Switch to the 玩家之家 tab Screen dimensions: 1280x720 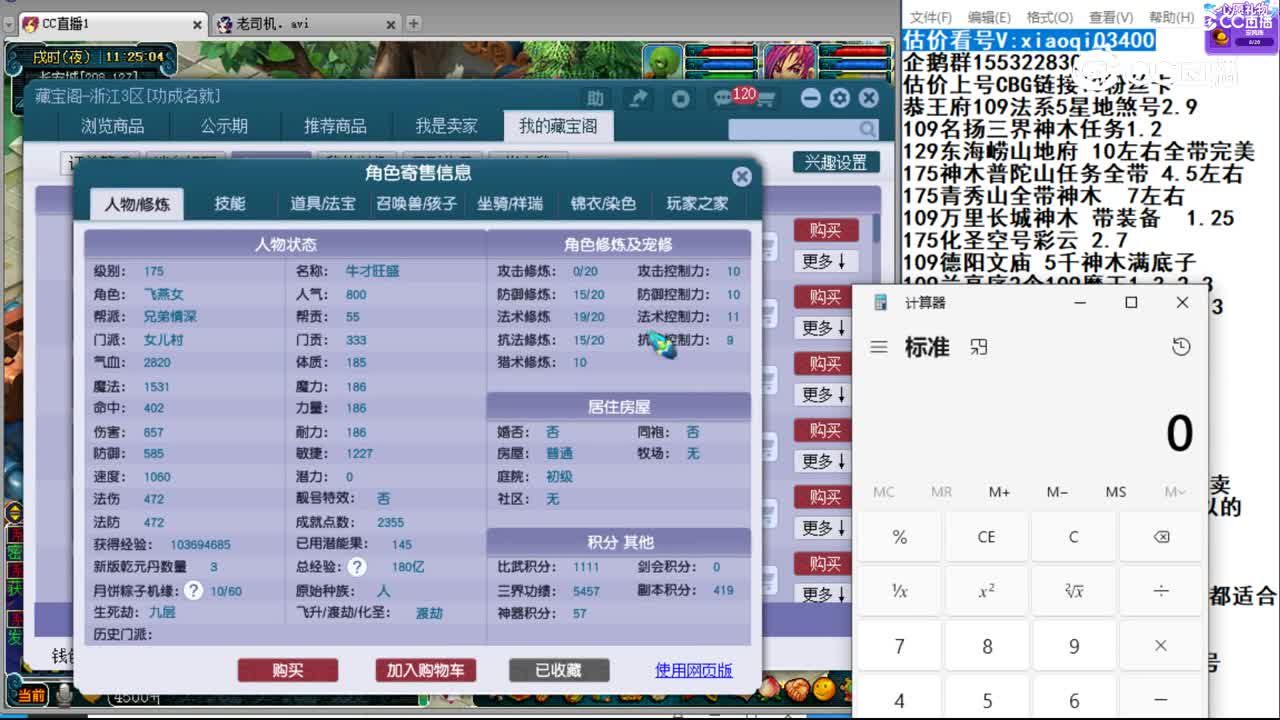click(x=697, y=204)
